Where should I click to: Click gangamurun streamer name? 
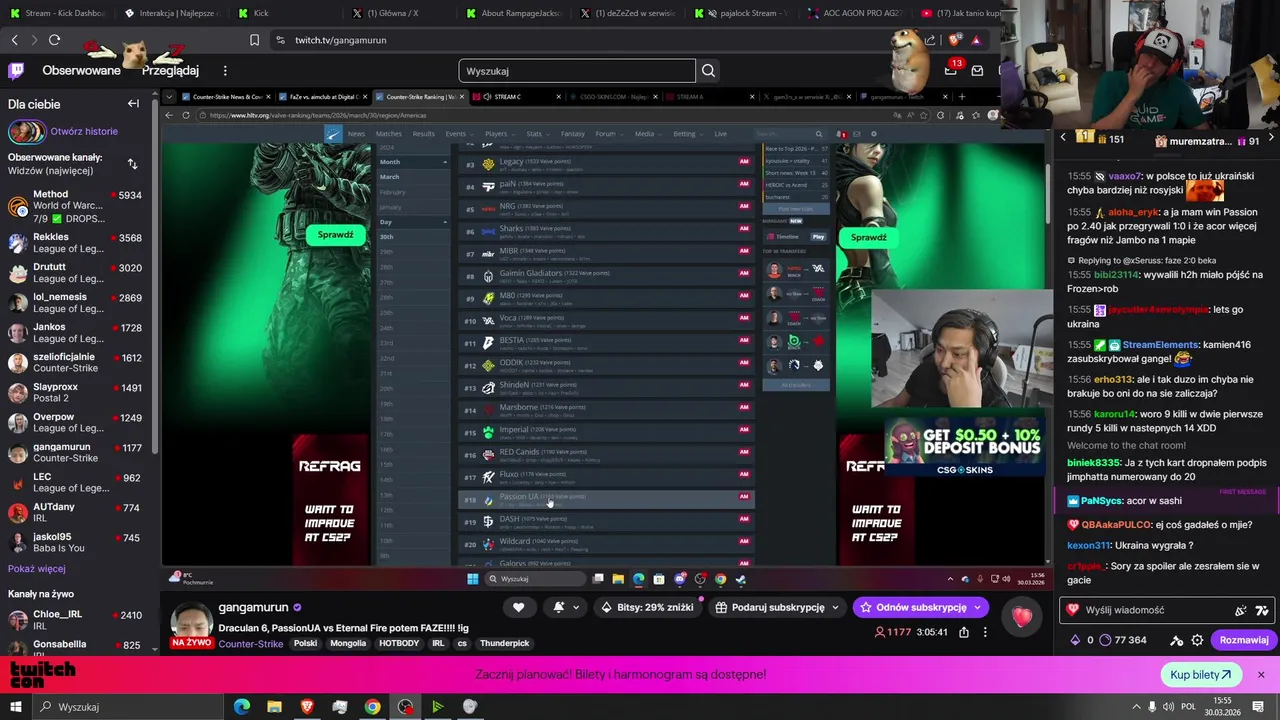pyautogui.click(x=253, y=607)
